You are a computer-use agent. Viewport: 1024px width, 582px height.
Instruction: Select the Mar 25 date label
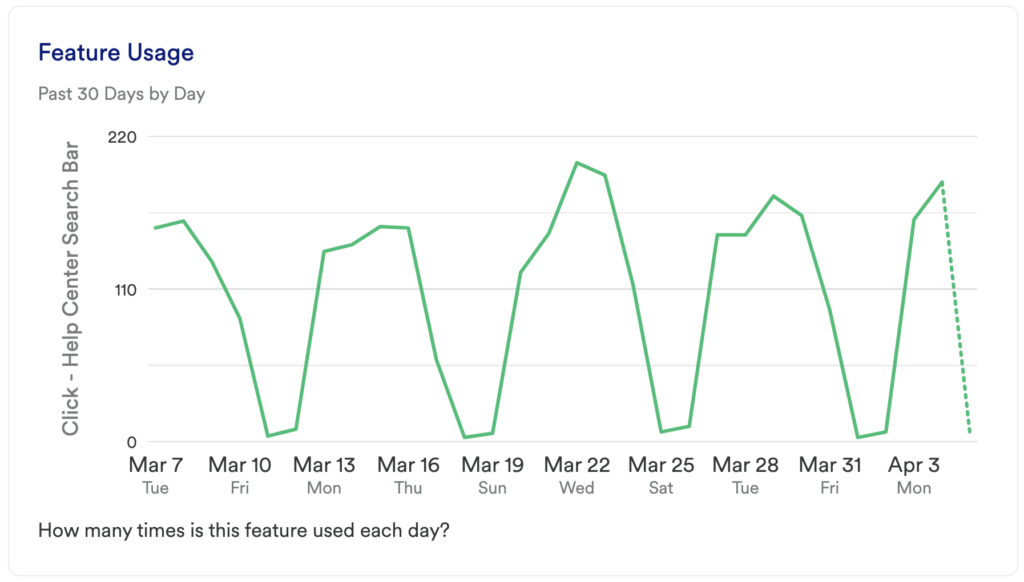(x=661, y=465)
